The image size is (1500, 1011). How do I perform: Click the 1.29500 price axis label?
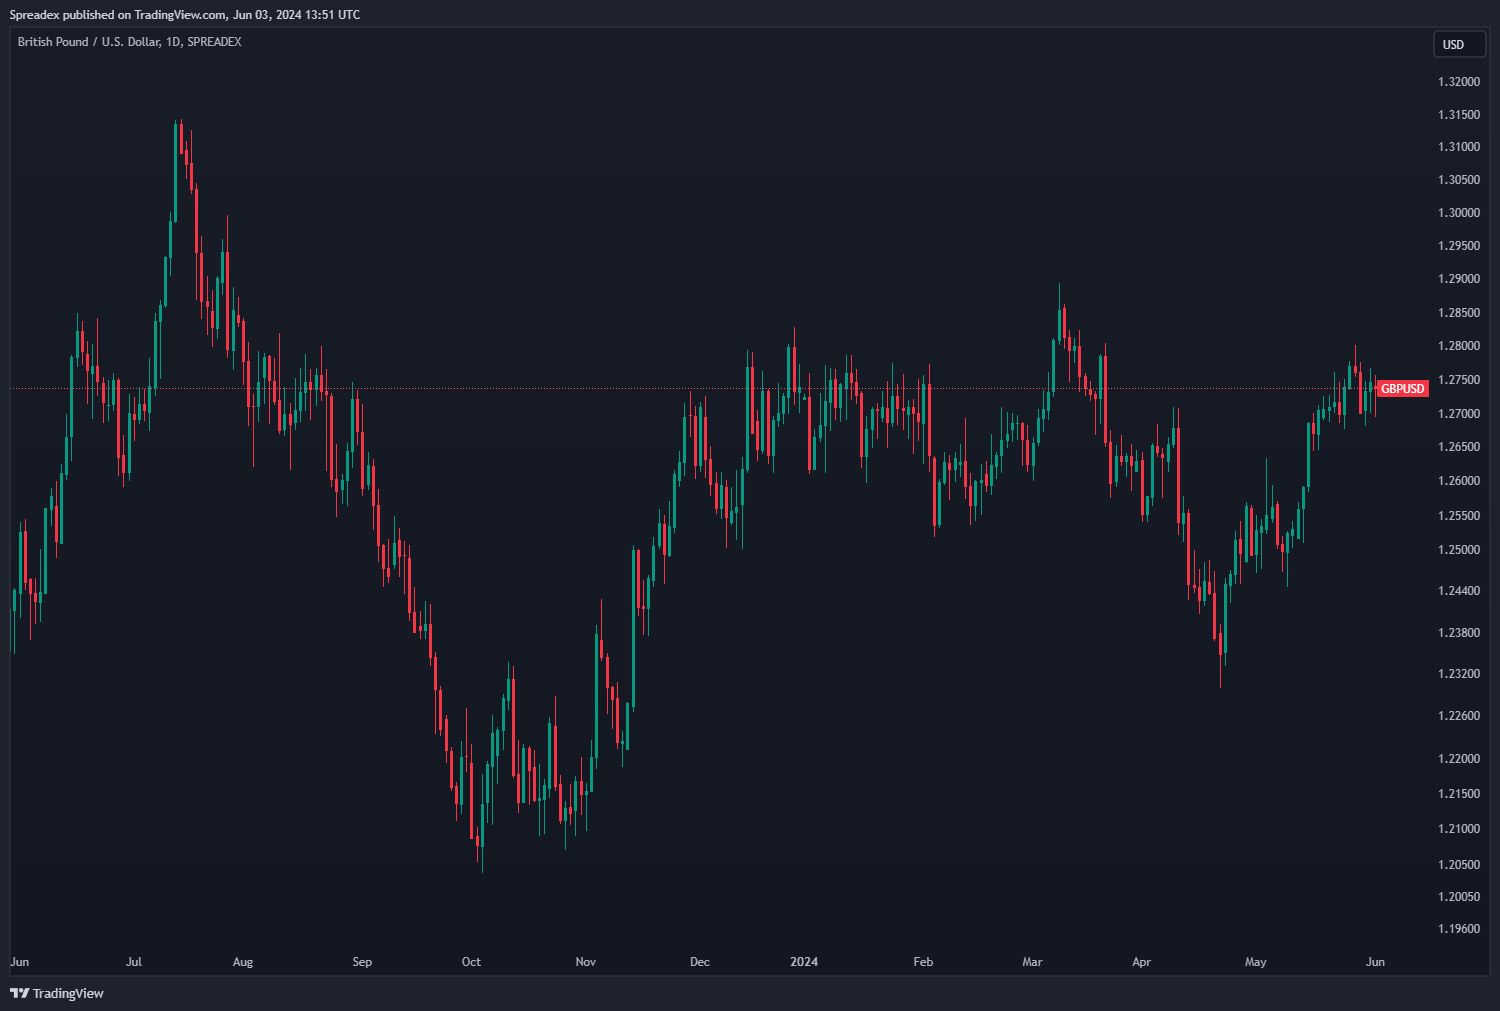tap(1459, 246)
